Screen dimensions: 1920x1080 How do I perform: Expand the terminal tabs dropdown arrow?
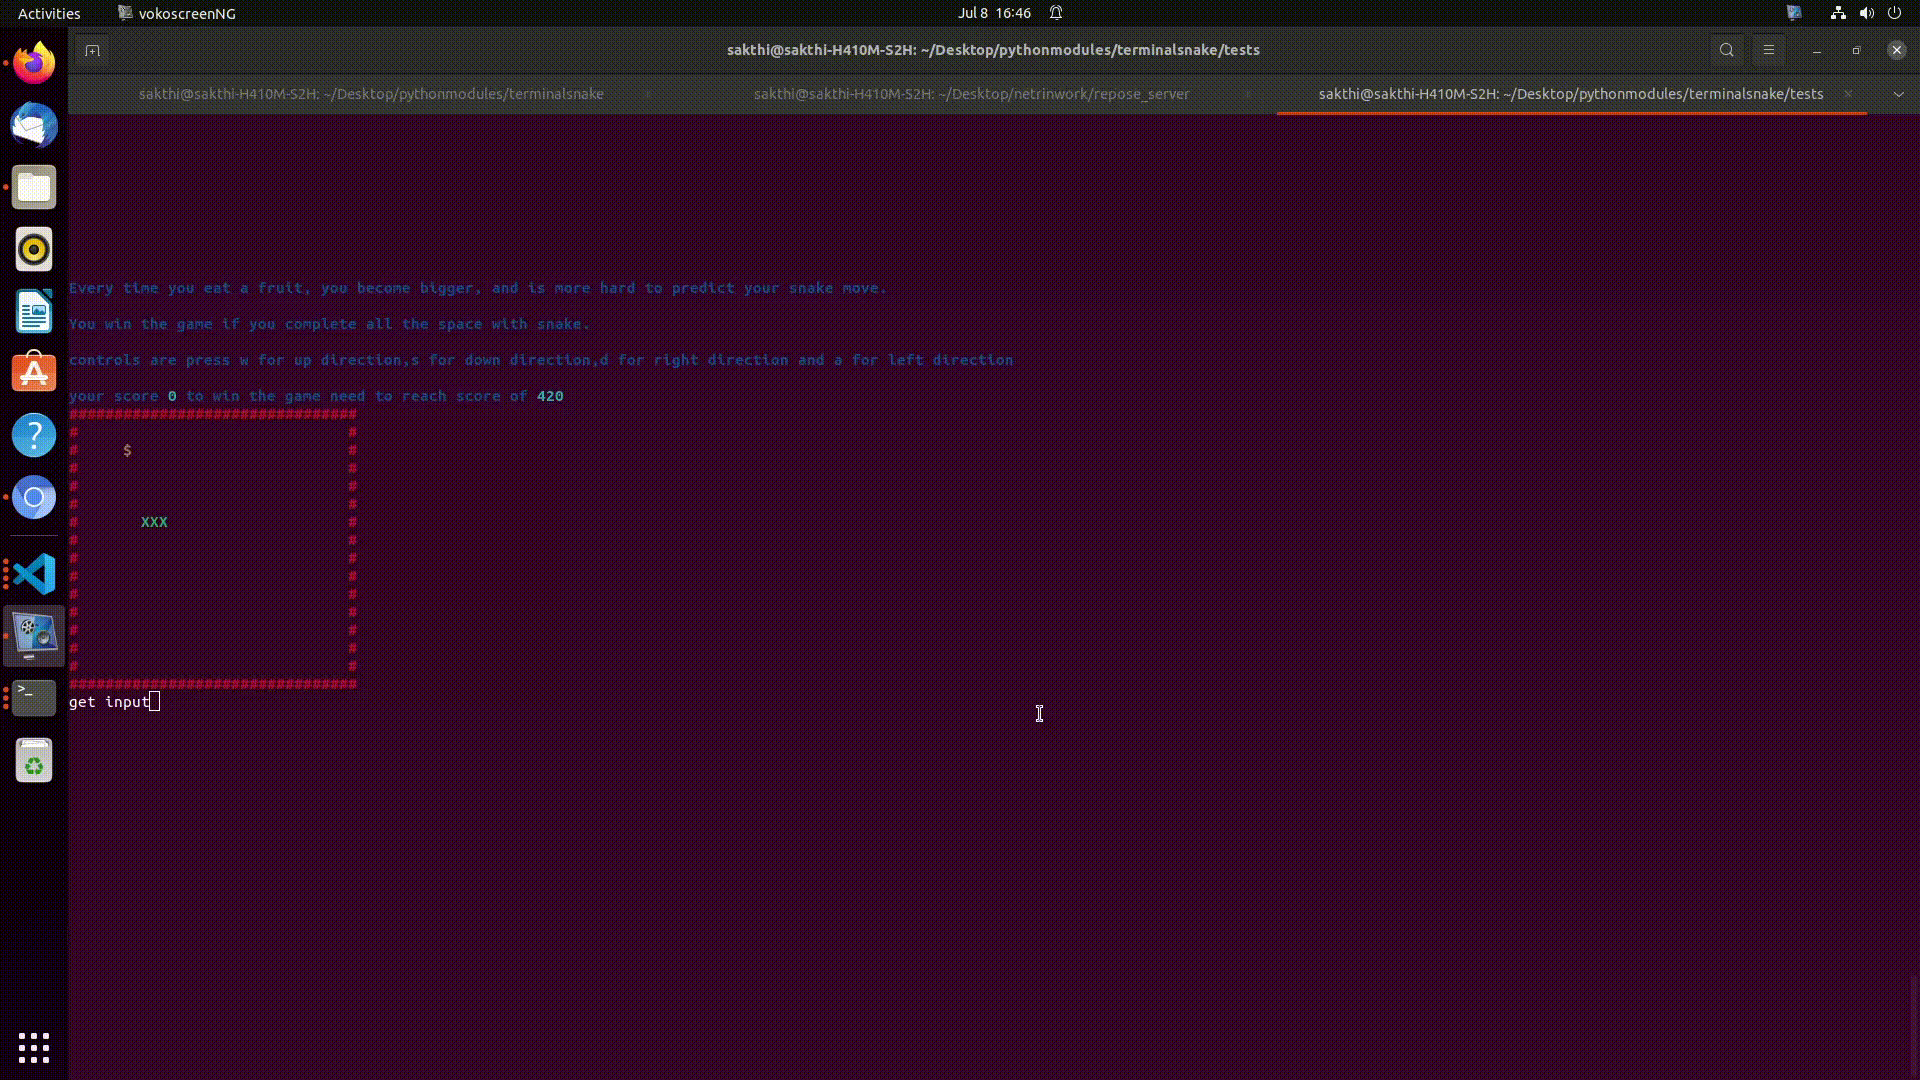point(1898,94)
